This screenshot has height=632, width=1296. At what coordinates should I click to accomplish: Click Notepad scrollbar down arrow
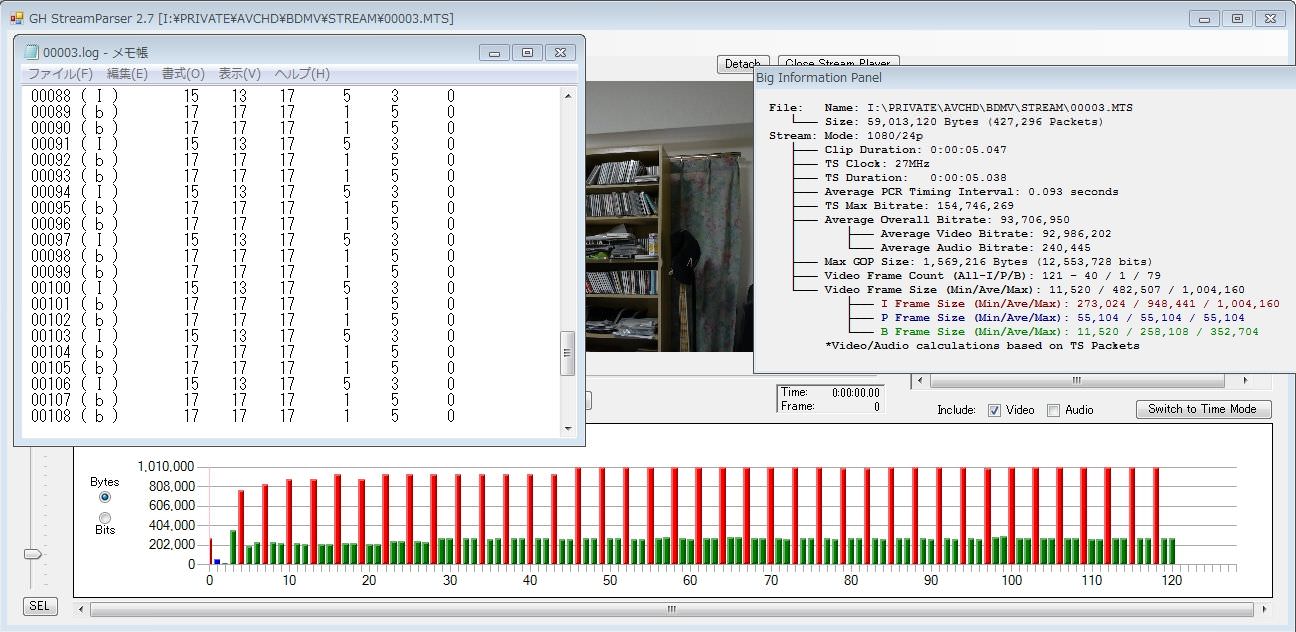point(568,429)
